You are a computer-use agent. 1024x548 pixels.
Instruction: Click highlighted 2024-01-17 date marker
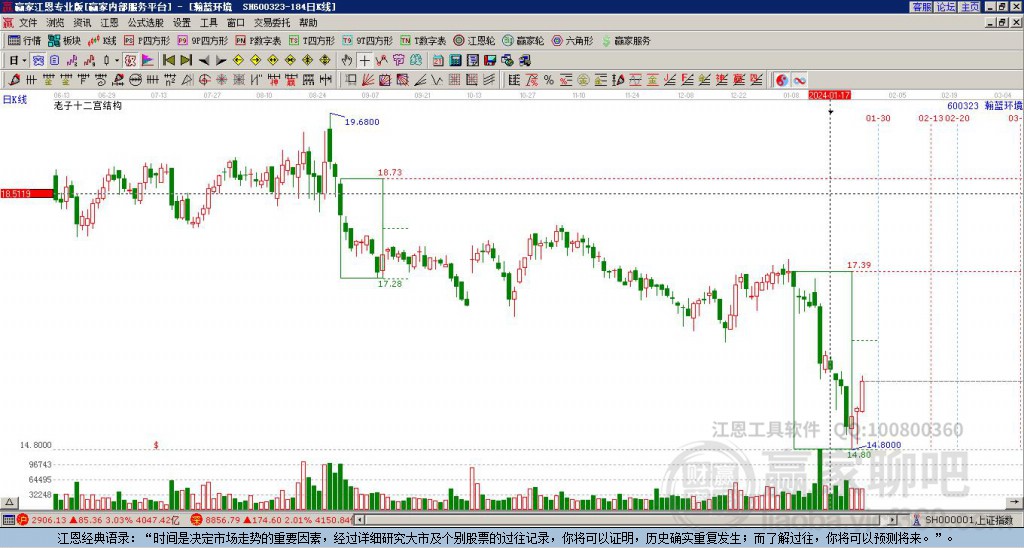pyautogui.click(x=829, y=95)
